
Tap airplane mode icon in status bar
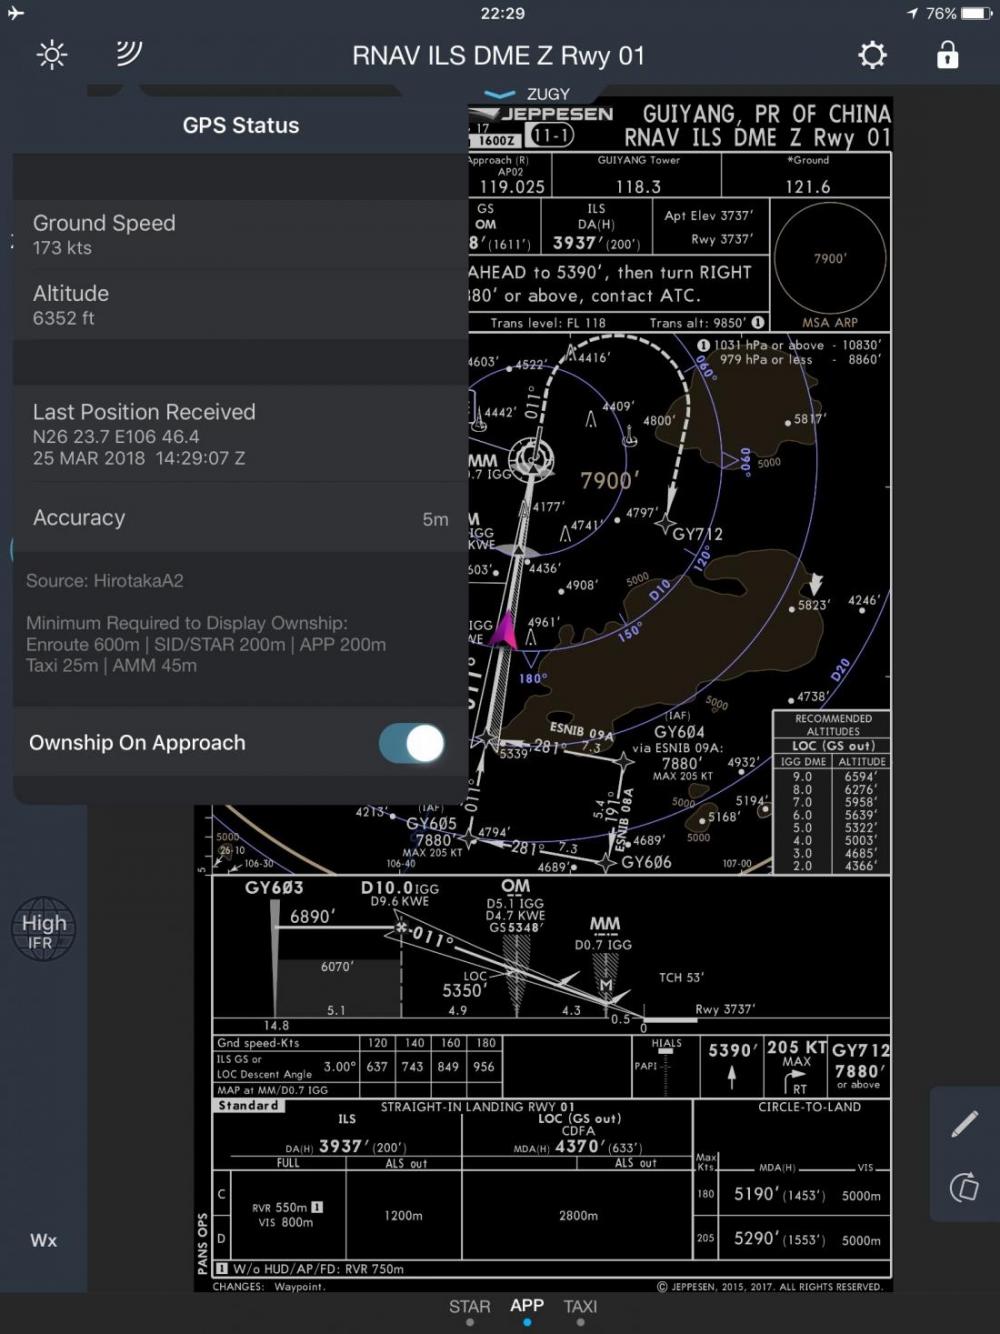[16, 13]
